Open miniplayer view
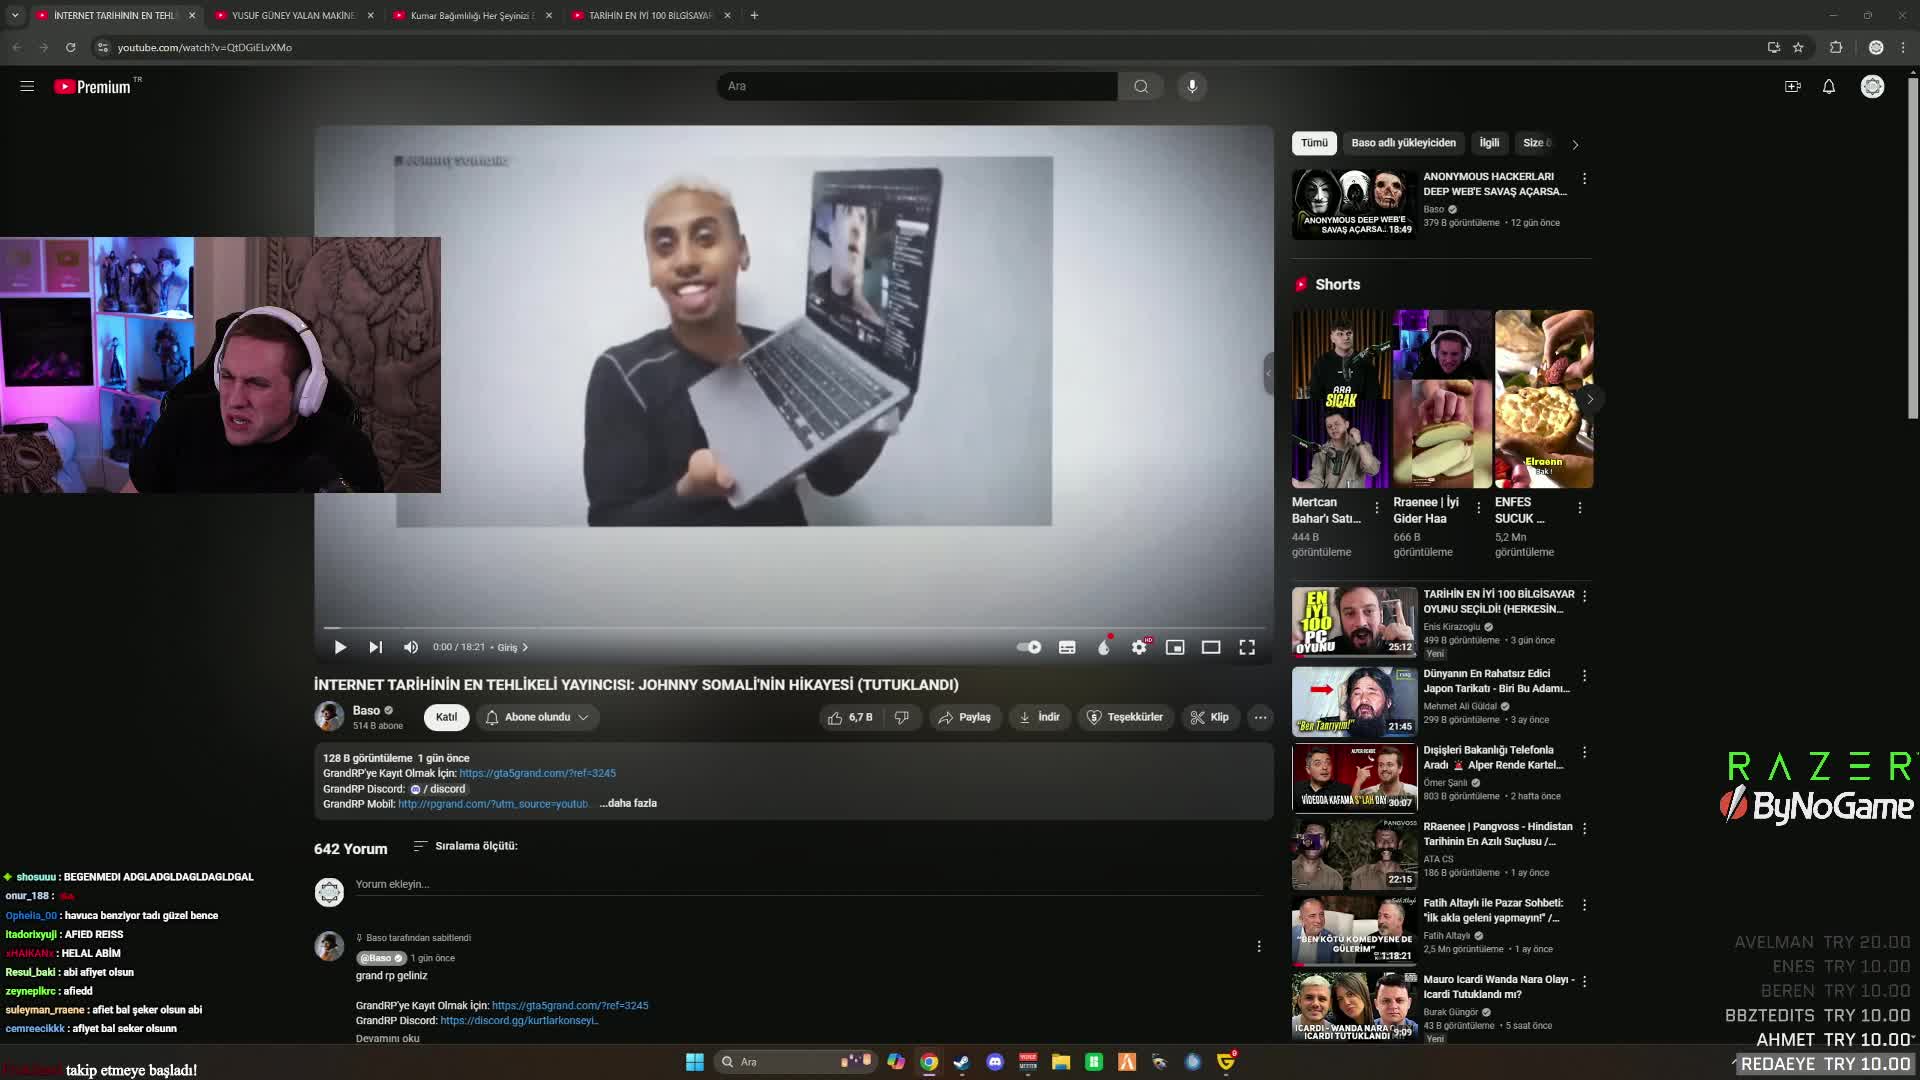 pos(1175,647)
